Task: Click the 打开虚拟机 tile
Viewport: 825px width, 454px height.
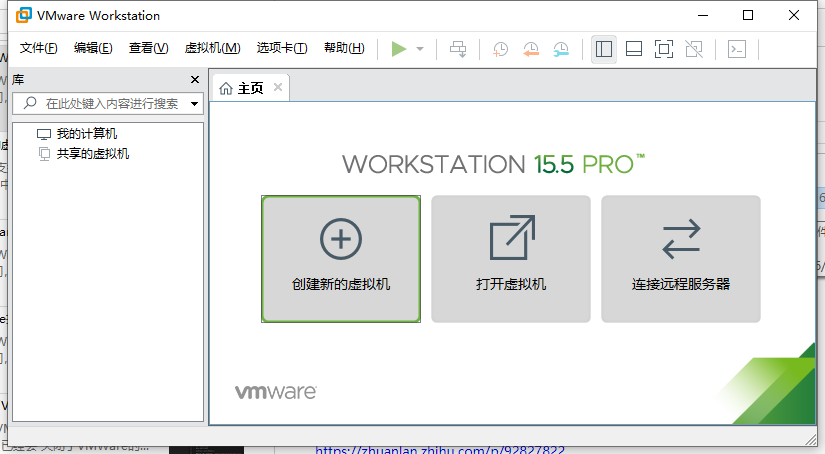Action: (x=511, y=259)
